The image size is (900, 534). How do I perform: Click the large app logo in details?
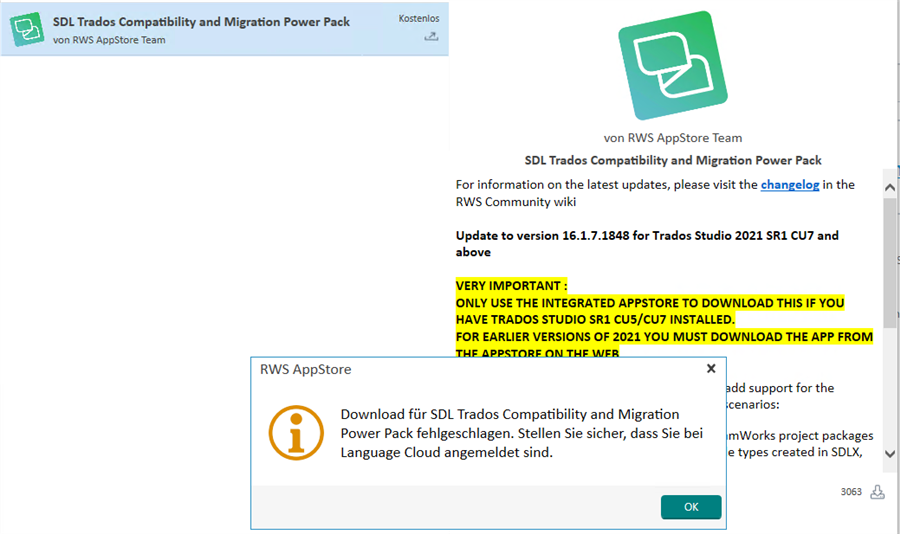click(x=673, y=65)
